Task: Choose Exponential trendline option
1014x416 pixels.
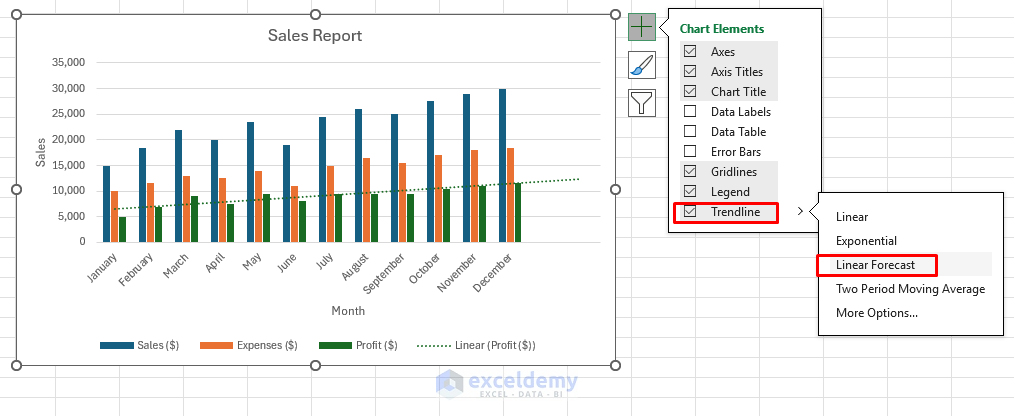Action: tap(866, 241)
